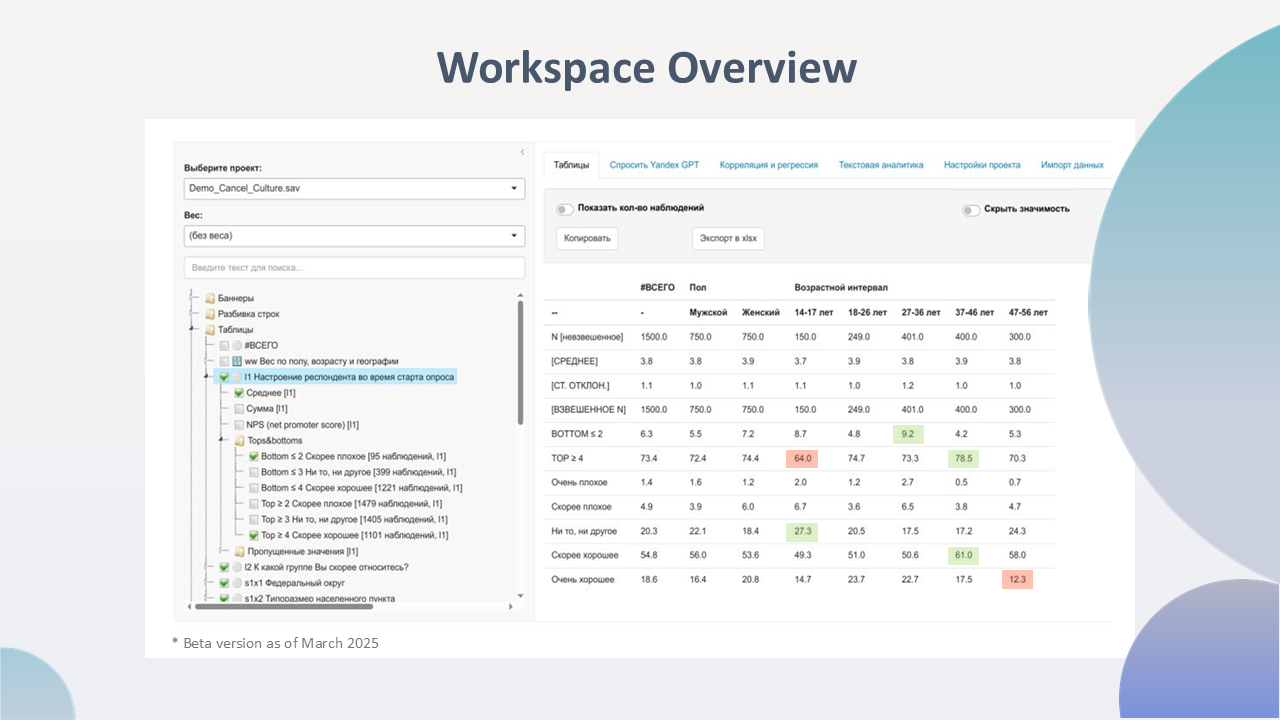
Task: Click the Копировать button
Action: click(587, 239)
